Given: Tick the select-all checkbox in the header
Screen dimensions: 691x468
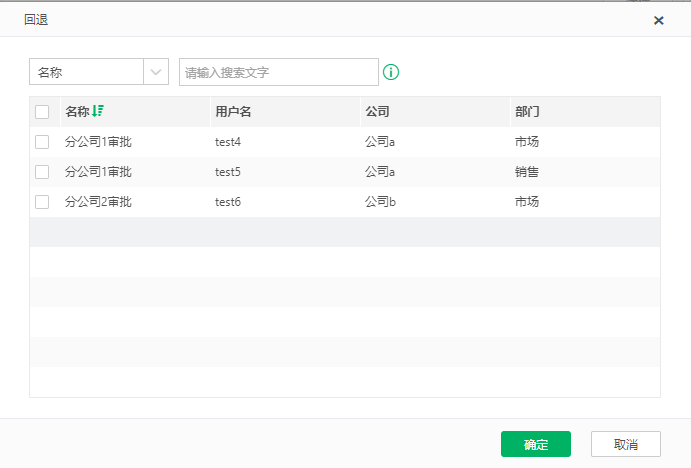Looking at the screenshot, I should click(x=42, y=112).
